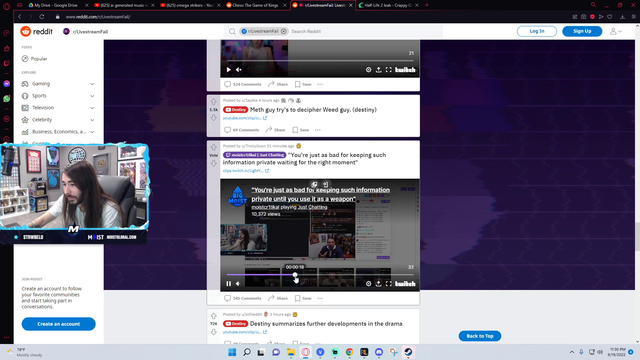Play the top Twitch clip
The image size is (640, 360).
tap(229, 70)
